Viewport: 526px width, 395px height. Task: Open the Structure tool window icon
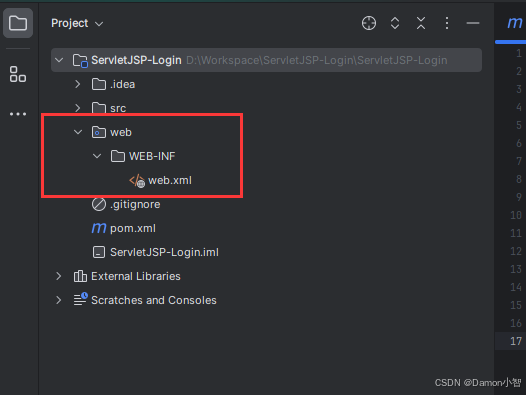pyautogui.click(x=18, y=74)
